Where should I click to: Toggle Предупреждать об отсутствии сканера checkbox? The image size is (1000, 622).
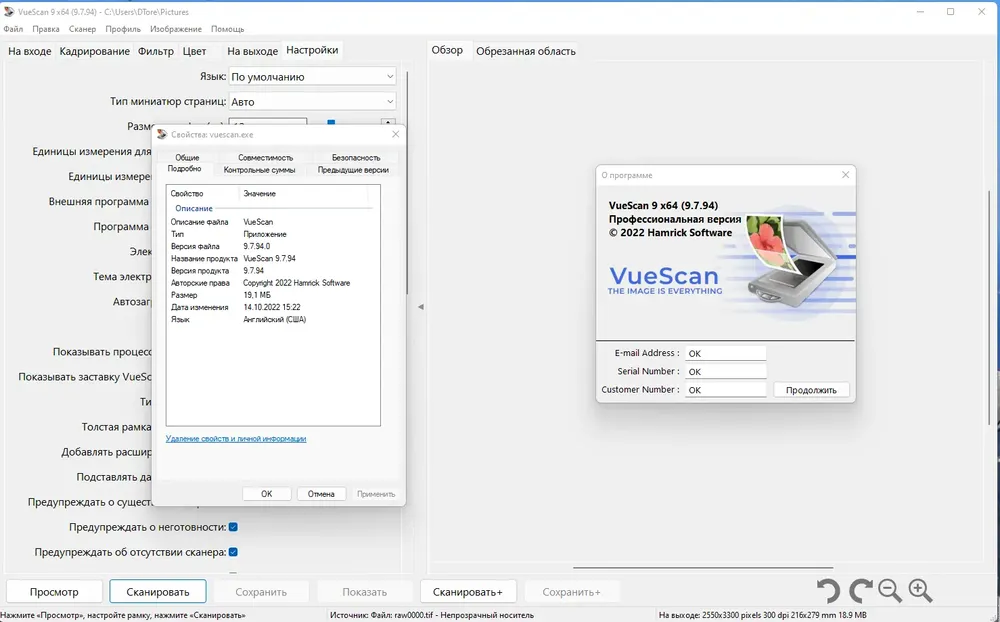tap(233, 552)
